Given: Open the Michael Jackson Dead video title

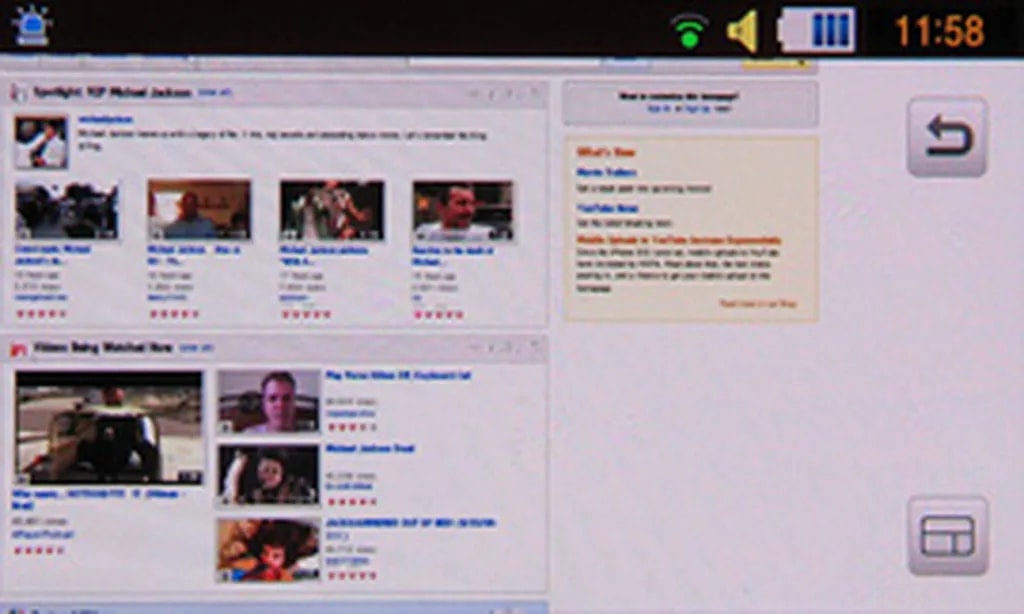Looking at the screenshot, I should point(370,449).
